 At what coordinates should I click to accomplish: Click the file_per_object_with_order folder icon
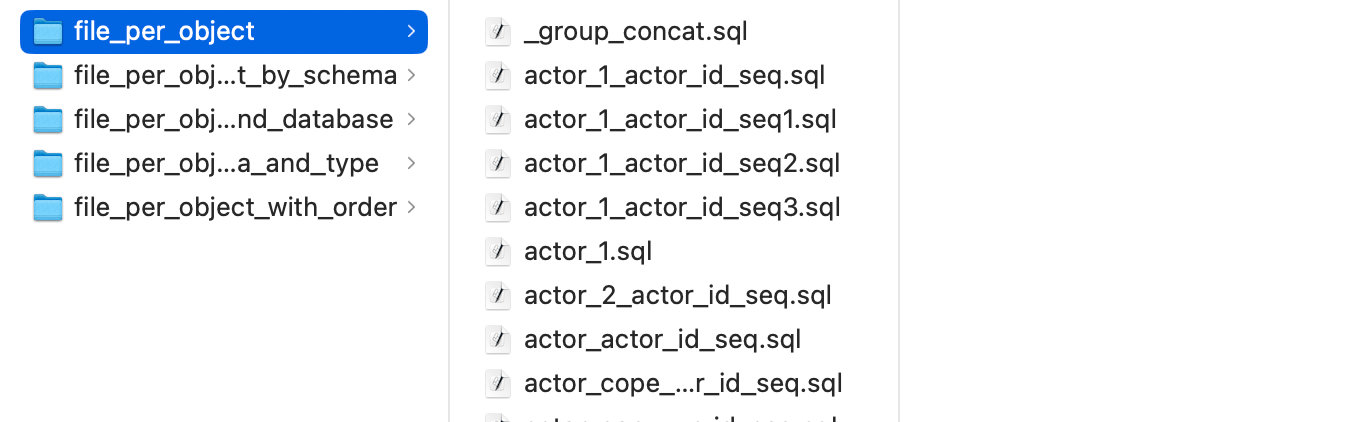[x=47, y=208]
